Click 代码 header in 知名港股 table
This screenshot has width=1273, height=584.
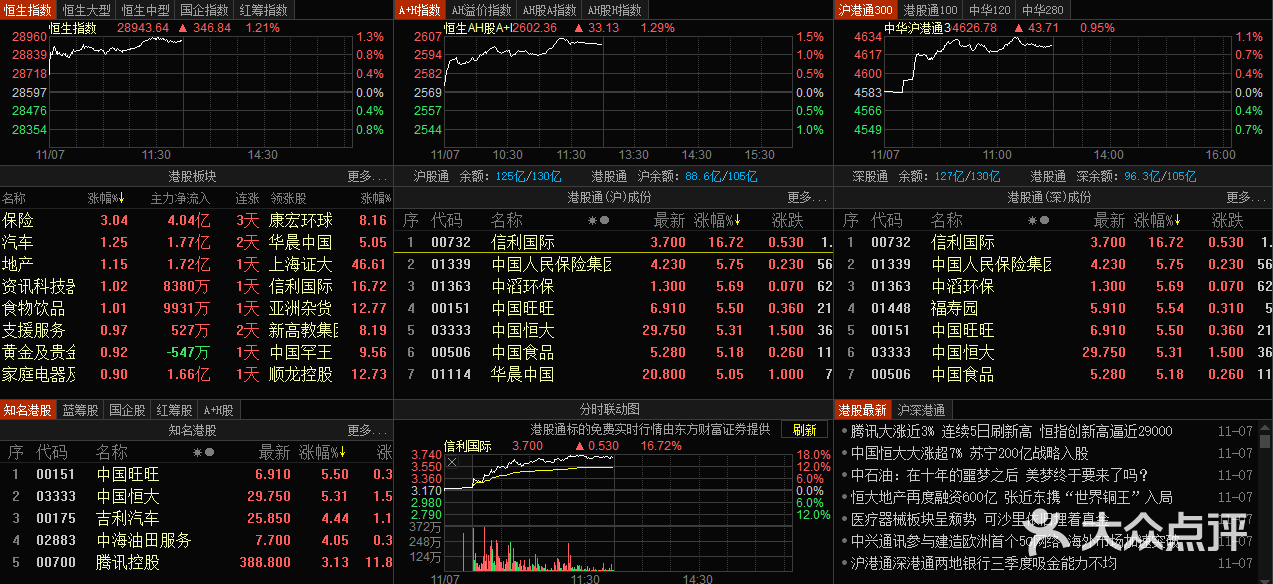[x=52, y=452]
